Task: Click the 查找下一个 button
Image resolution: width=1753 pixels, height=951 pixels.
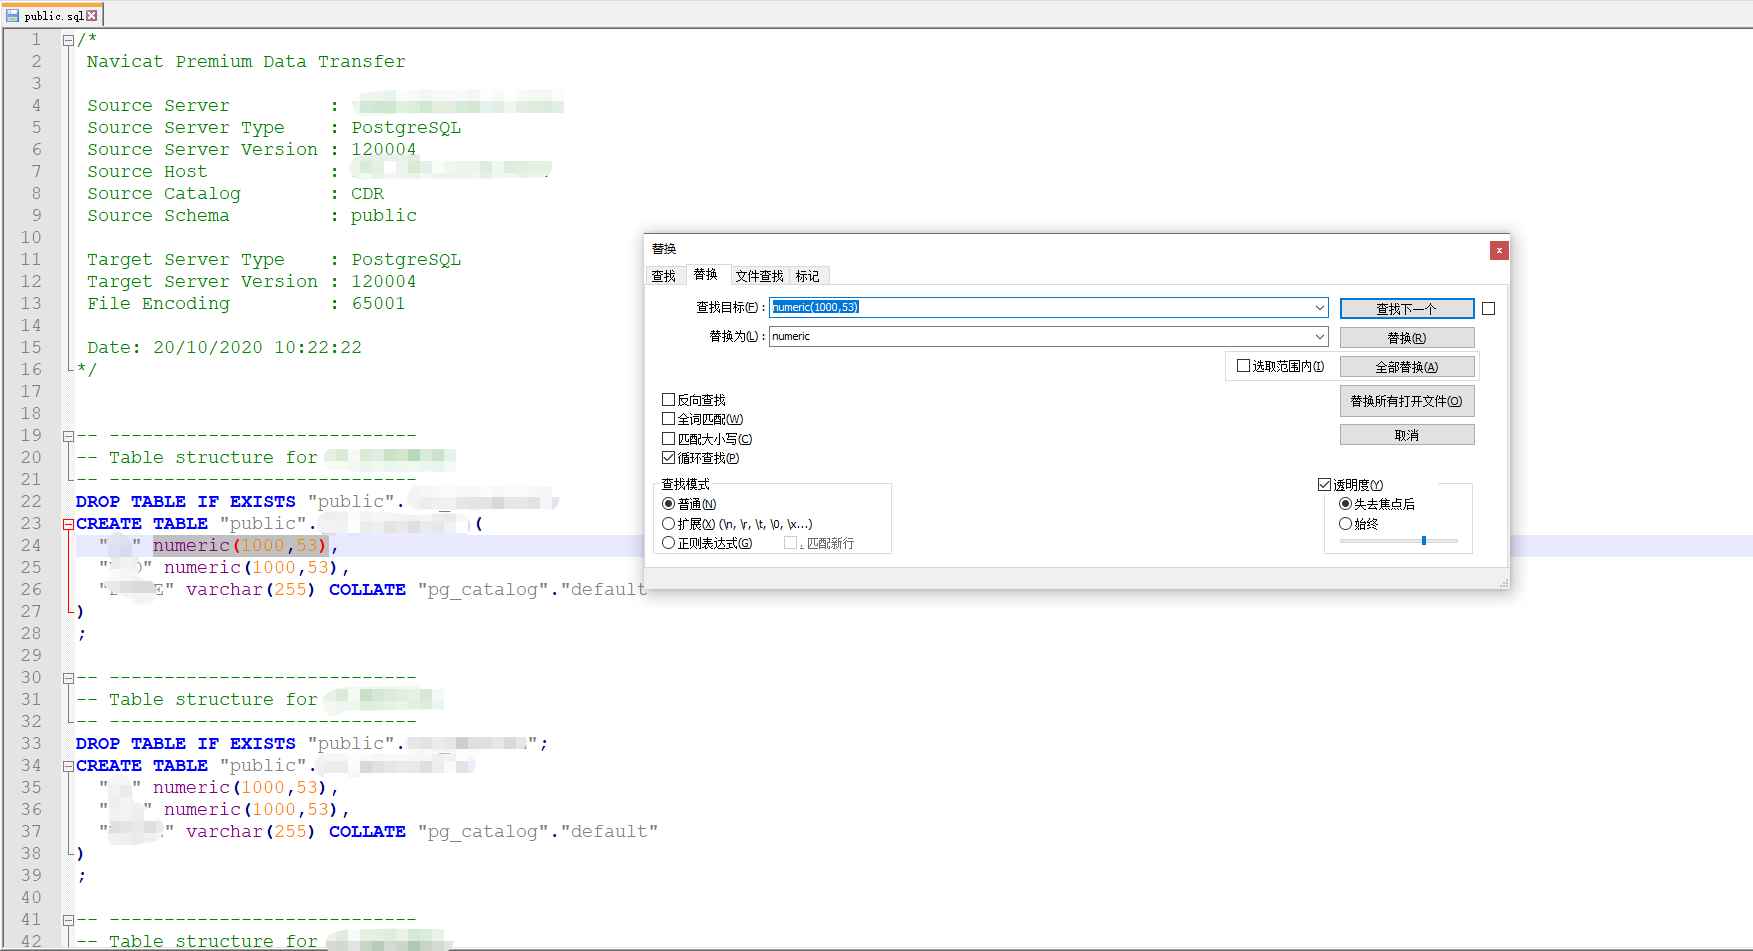Action: [x=1407, y=309]
